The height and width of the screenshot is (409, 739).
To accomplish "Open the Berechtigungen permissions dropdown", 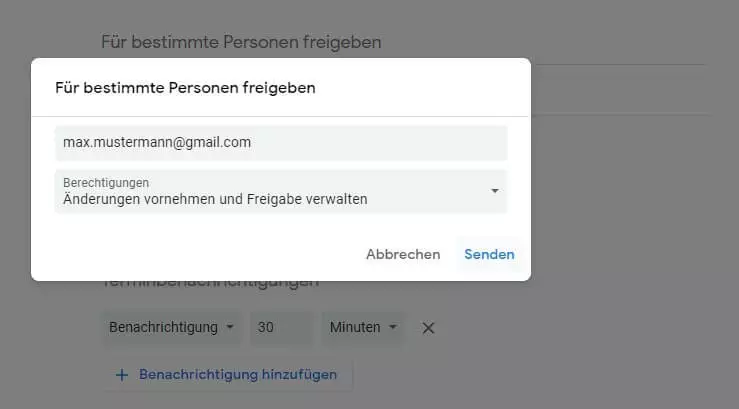I will click(x=281, y=191).
